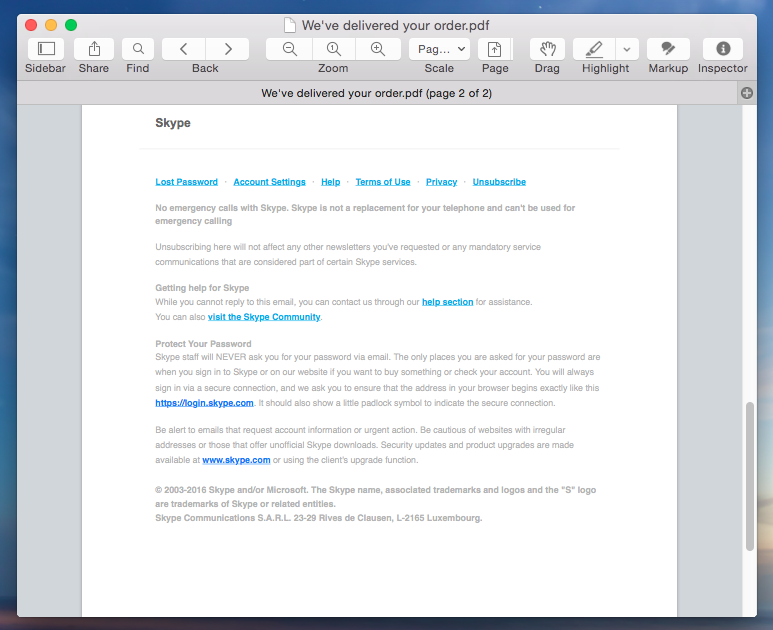Activate the Highlight pen tool
The image size is (773, 630).
(594, 49)
